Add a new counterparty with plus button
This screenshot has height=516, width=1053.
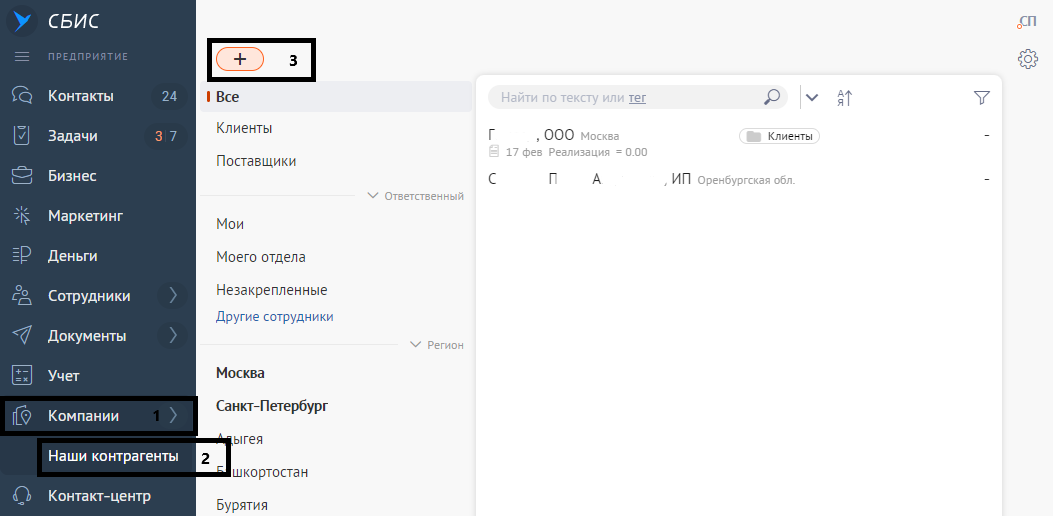pyautogui.click(x=240, y=59)
